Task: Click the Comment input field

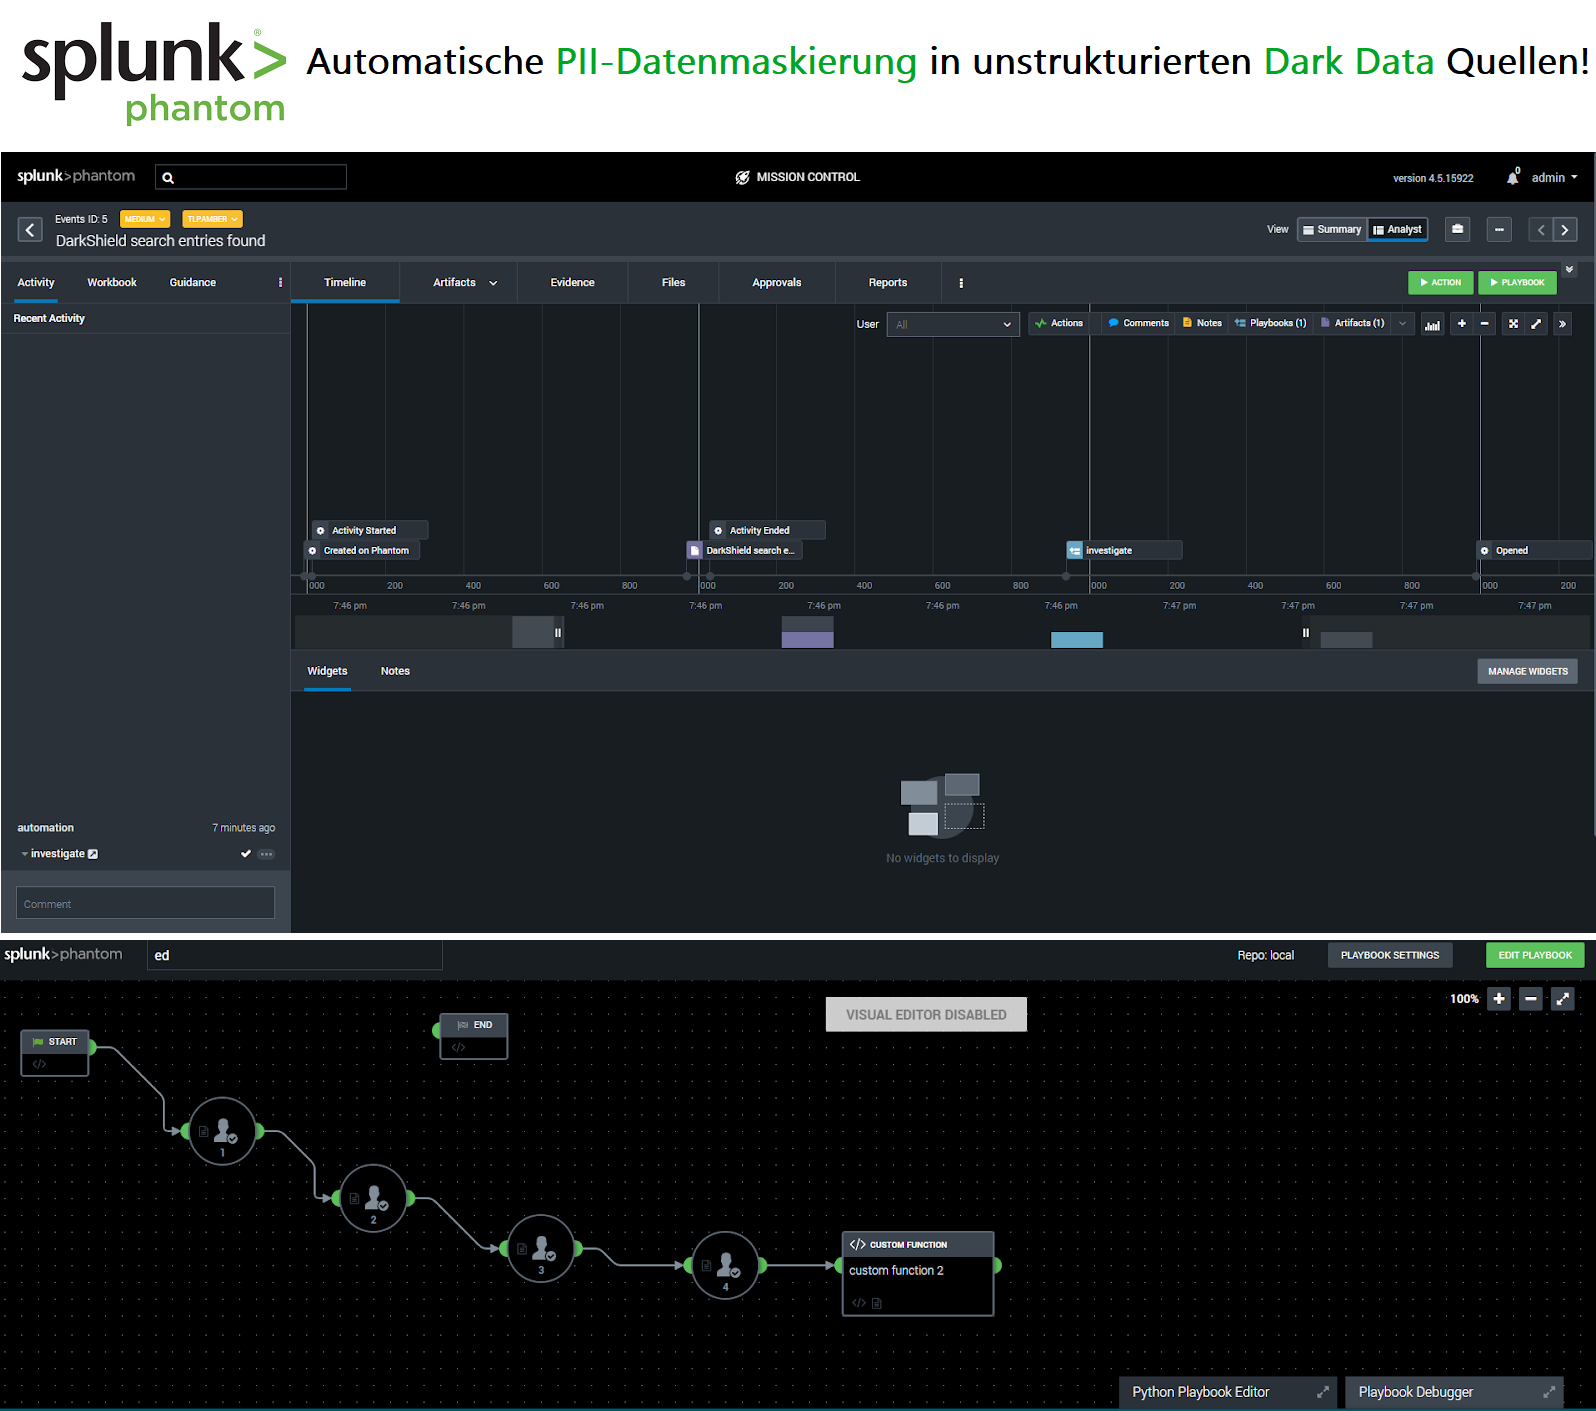Action: (x=145, y=903)
